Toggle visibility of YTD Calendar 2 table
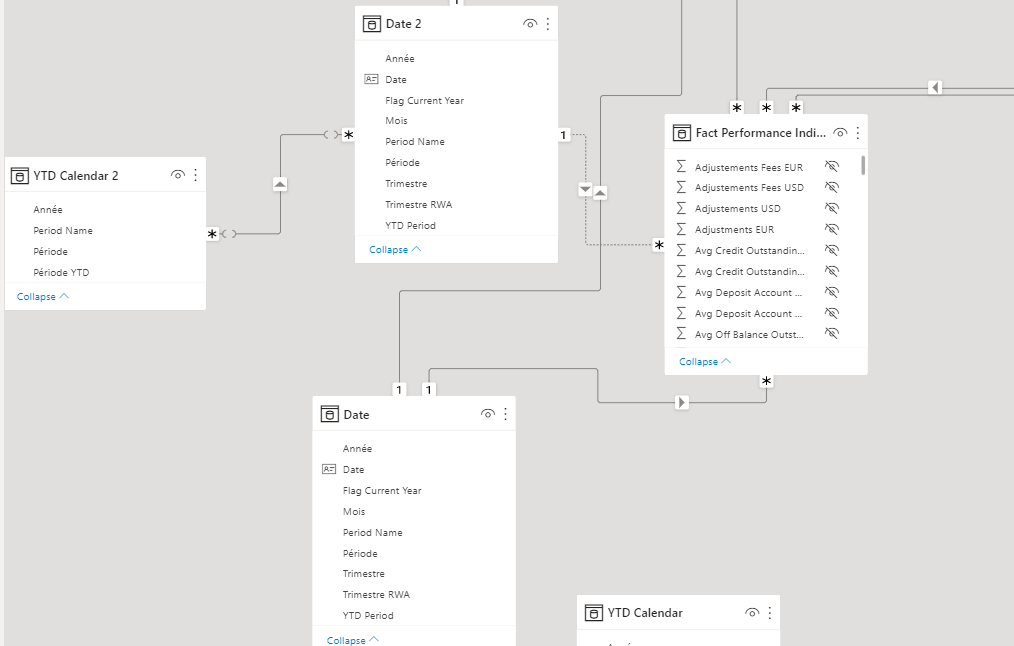Image resolution: width=1014 pixels, height=646 pixels. (178, 175)
